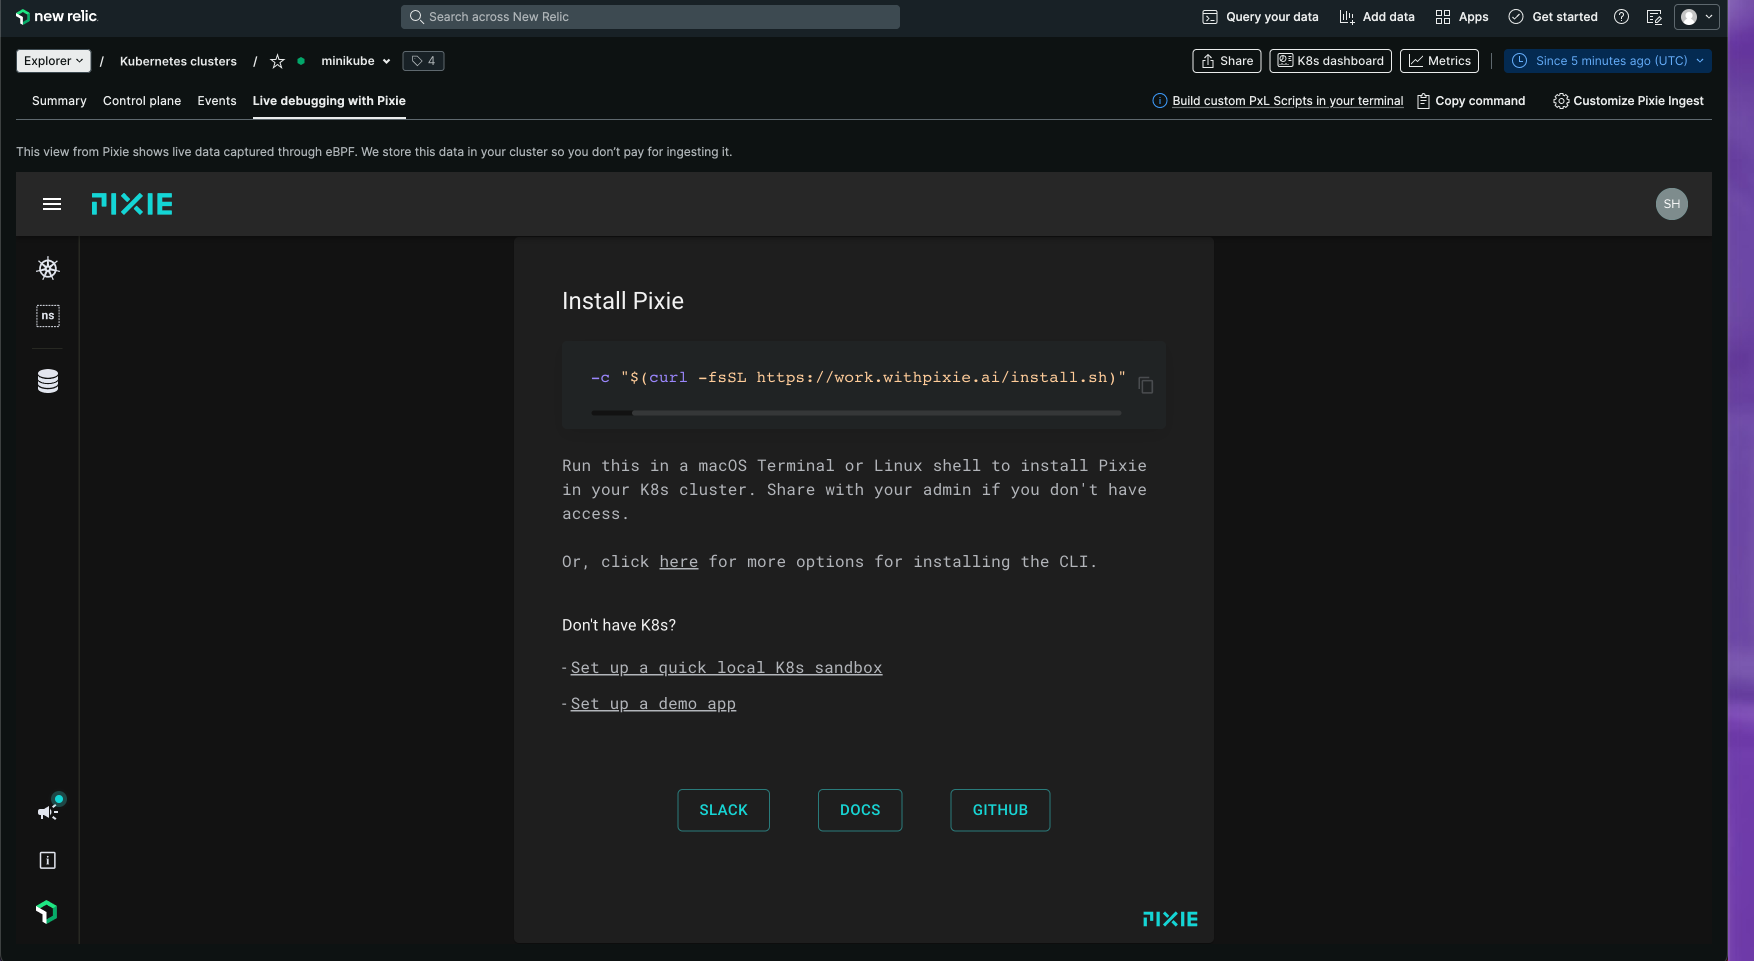
Task: Click the DOCS button
Action: pos(860,810)
